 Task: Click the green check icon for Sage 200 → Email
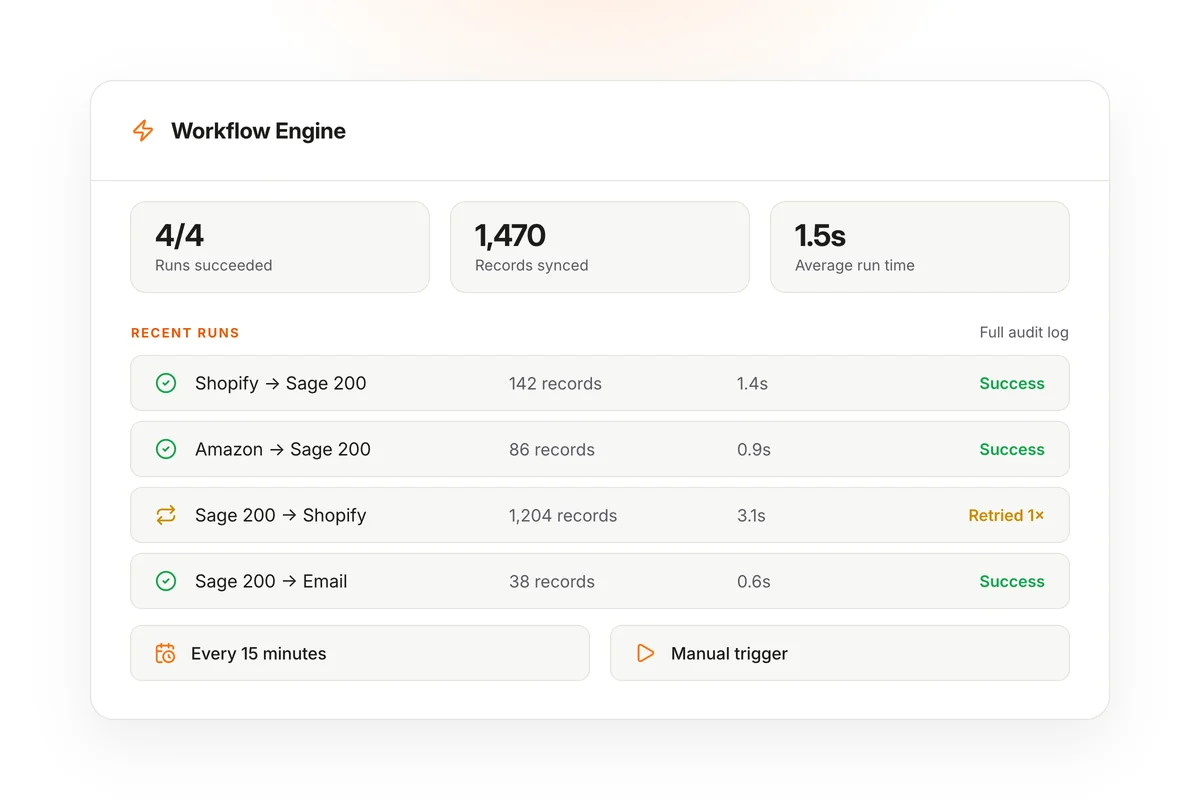166,581
